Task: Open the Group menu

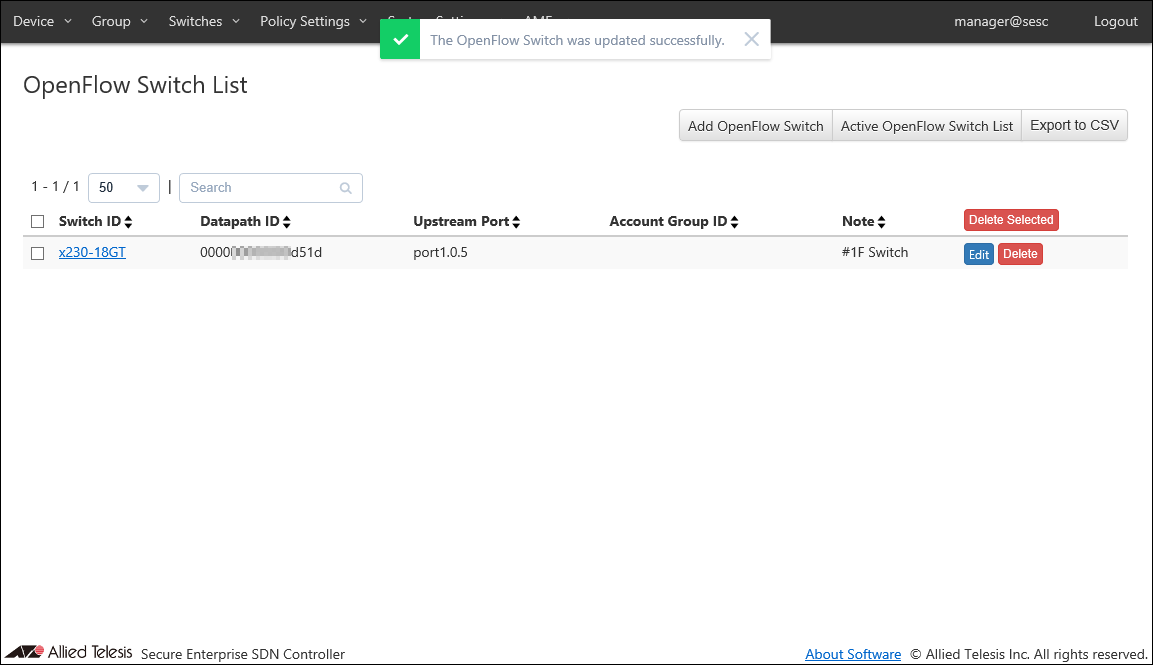Action: [x=119, y=21]
